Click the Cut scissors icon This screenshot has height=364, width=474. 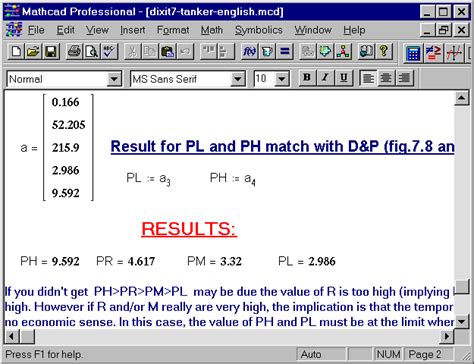click(132, 52)
